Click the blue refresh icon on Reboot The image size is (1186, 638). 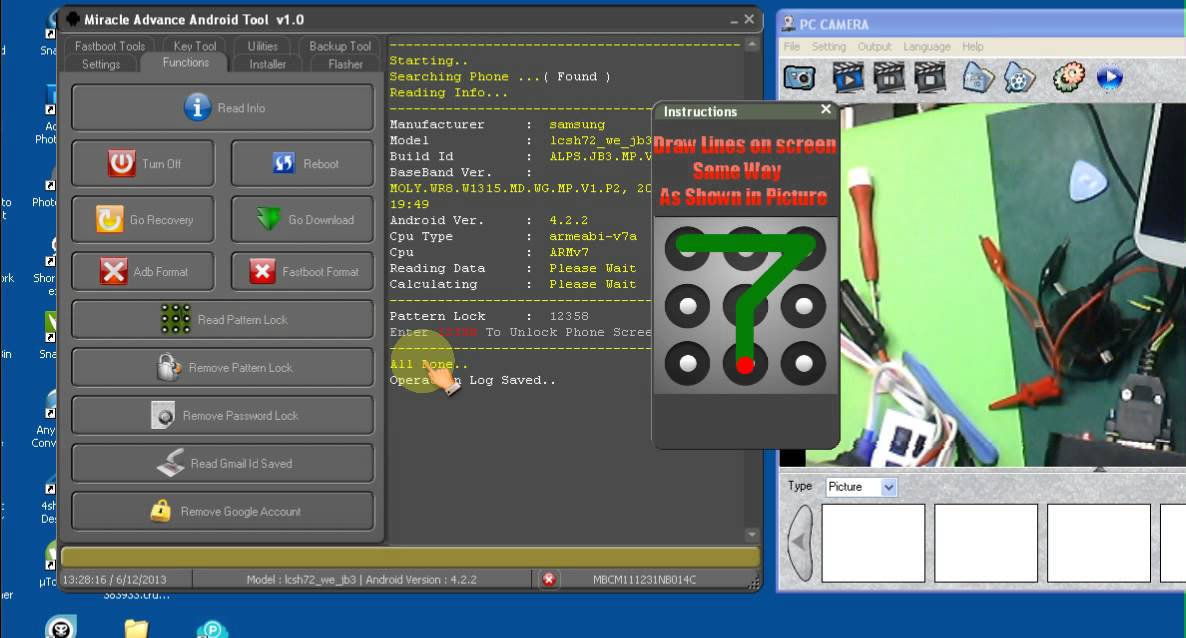(283, 163)
